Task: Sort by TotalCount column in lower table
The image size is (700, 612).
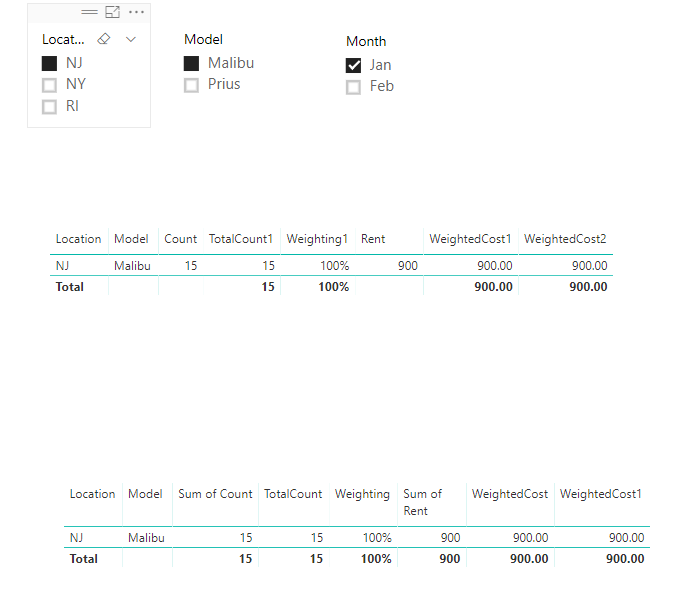Action: pyautogui.click(x=293, y=494)
